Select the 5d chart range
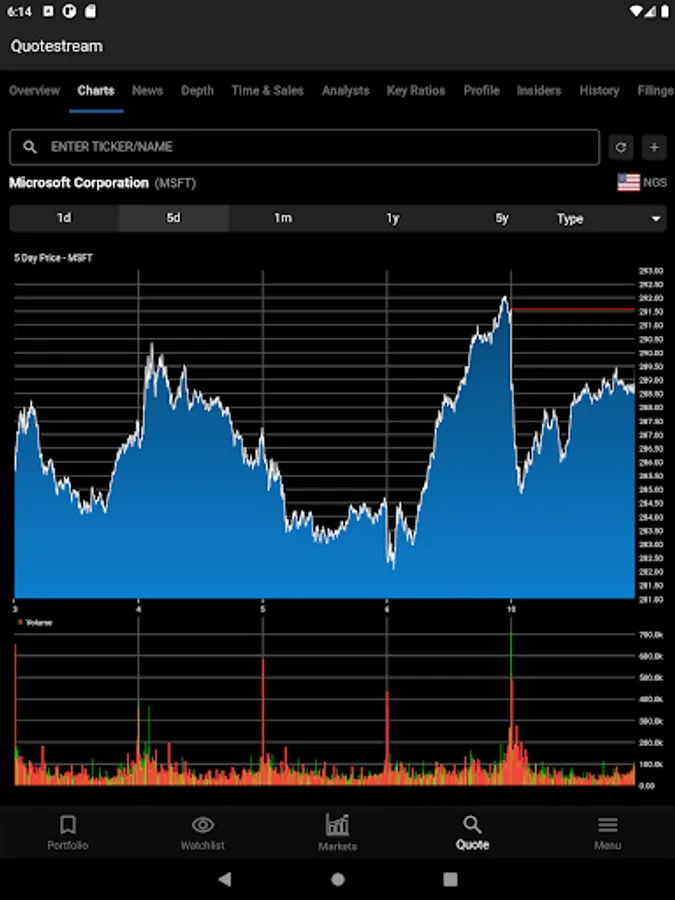 point(173,219)
